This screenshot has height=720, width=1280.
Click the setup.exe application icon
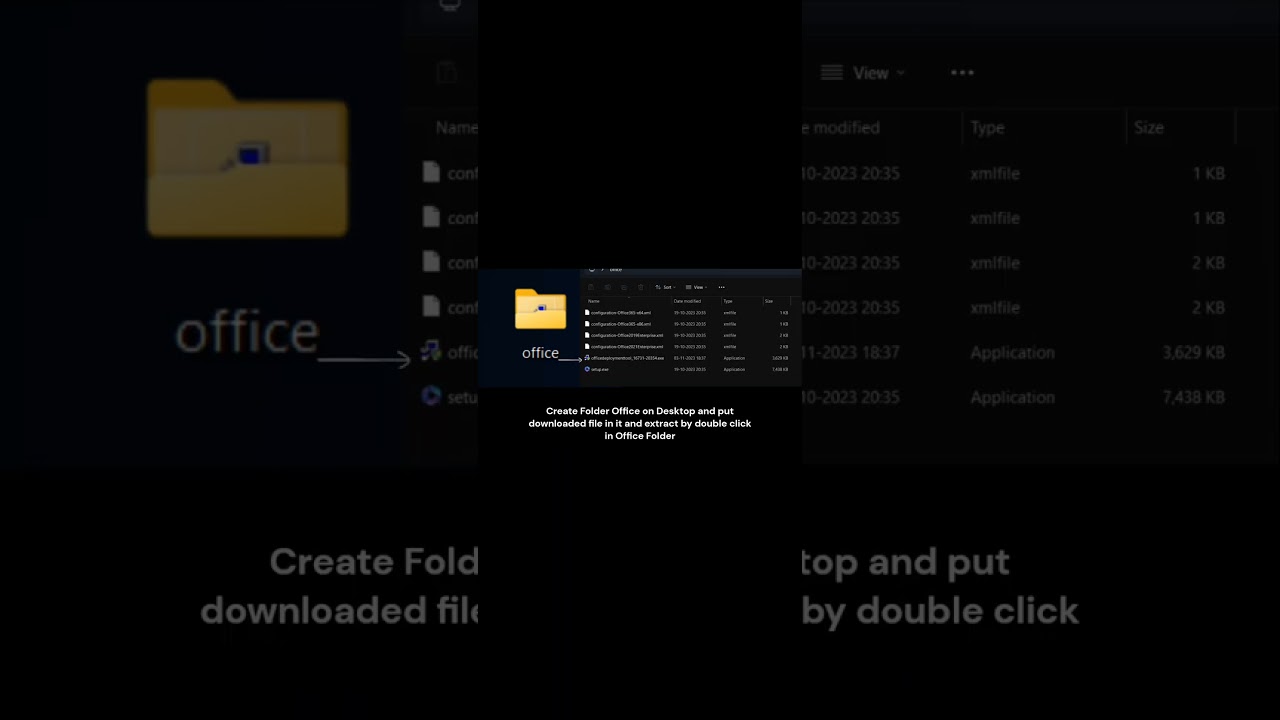click(x=587, y=369)
